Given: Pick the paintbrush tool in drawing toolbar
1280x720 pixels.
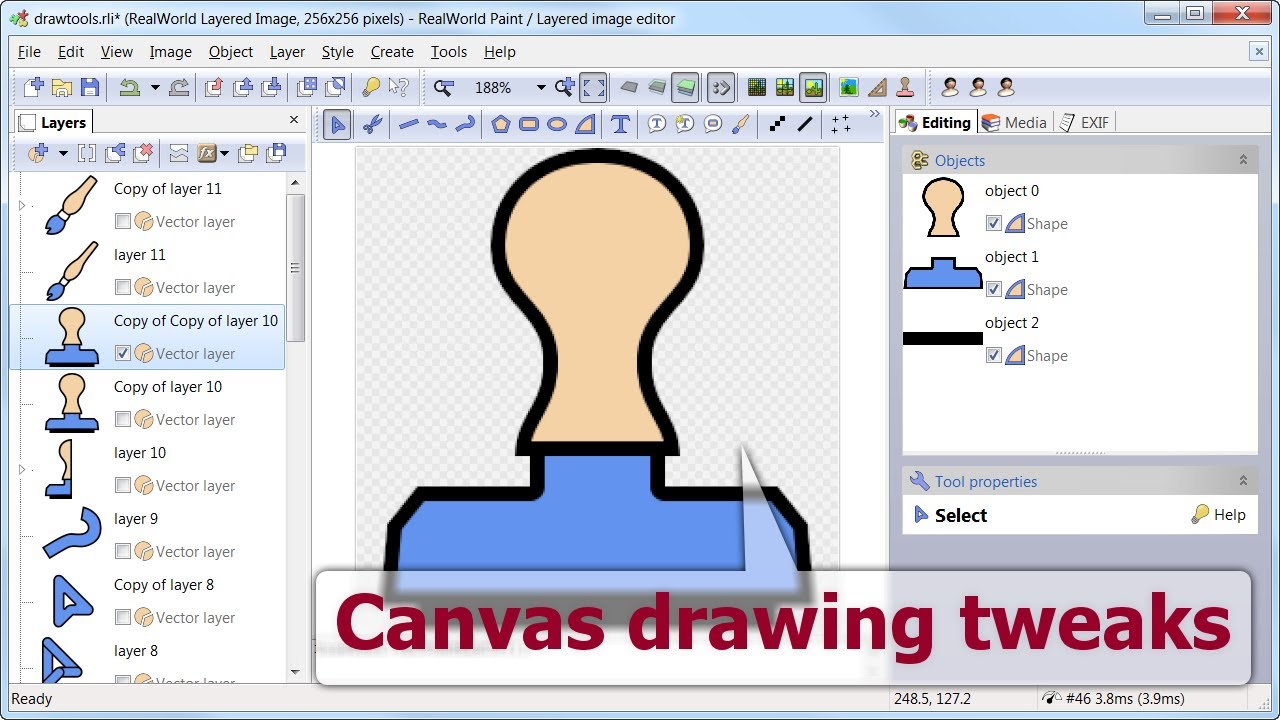Looking at the screenshot, I should (740, 125).
